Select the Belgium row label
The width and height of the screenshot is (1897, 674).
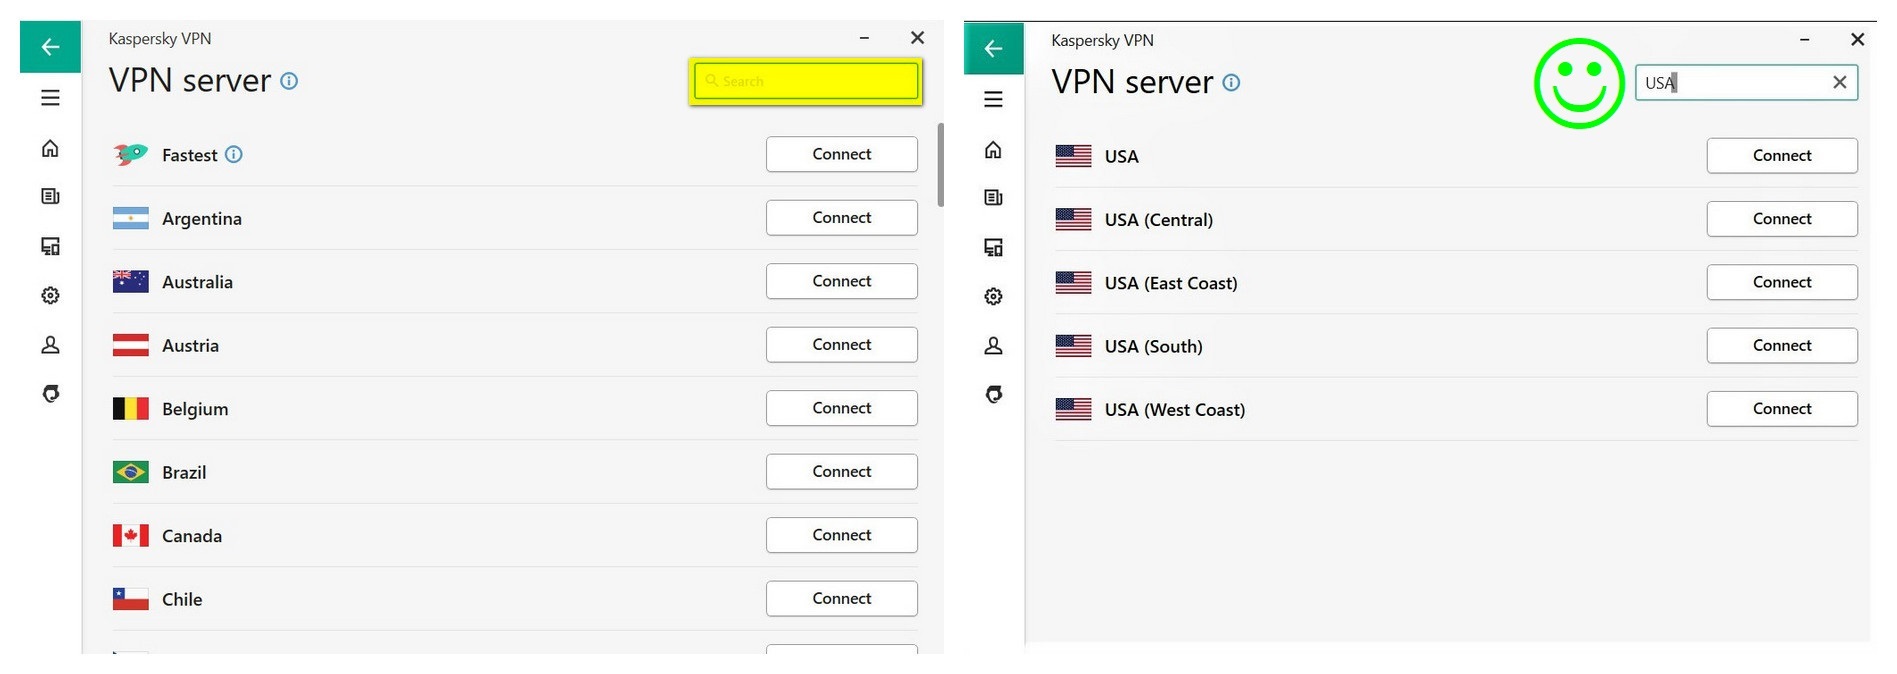(195, 409)
